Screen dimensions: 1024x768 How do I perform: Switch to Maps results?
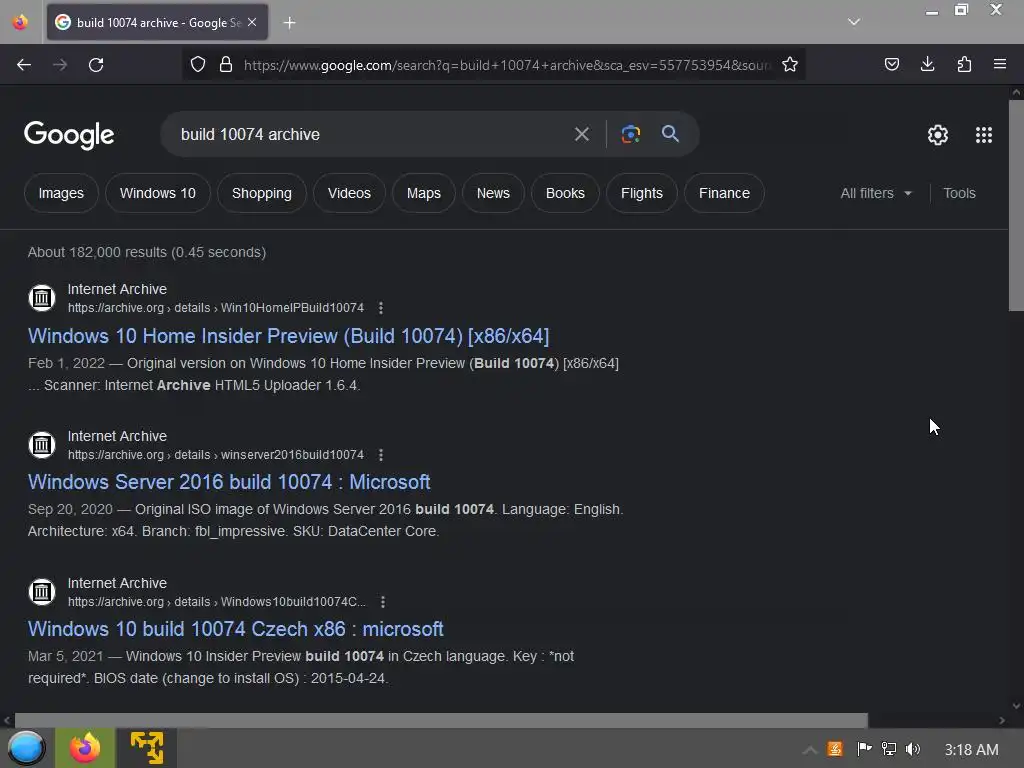tap(423, 193)
